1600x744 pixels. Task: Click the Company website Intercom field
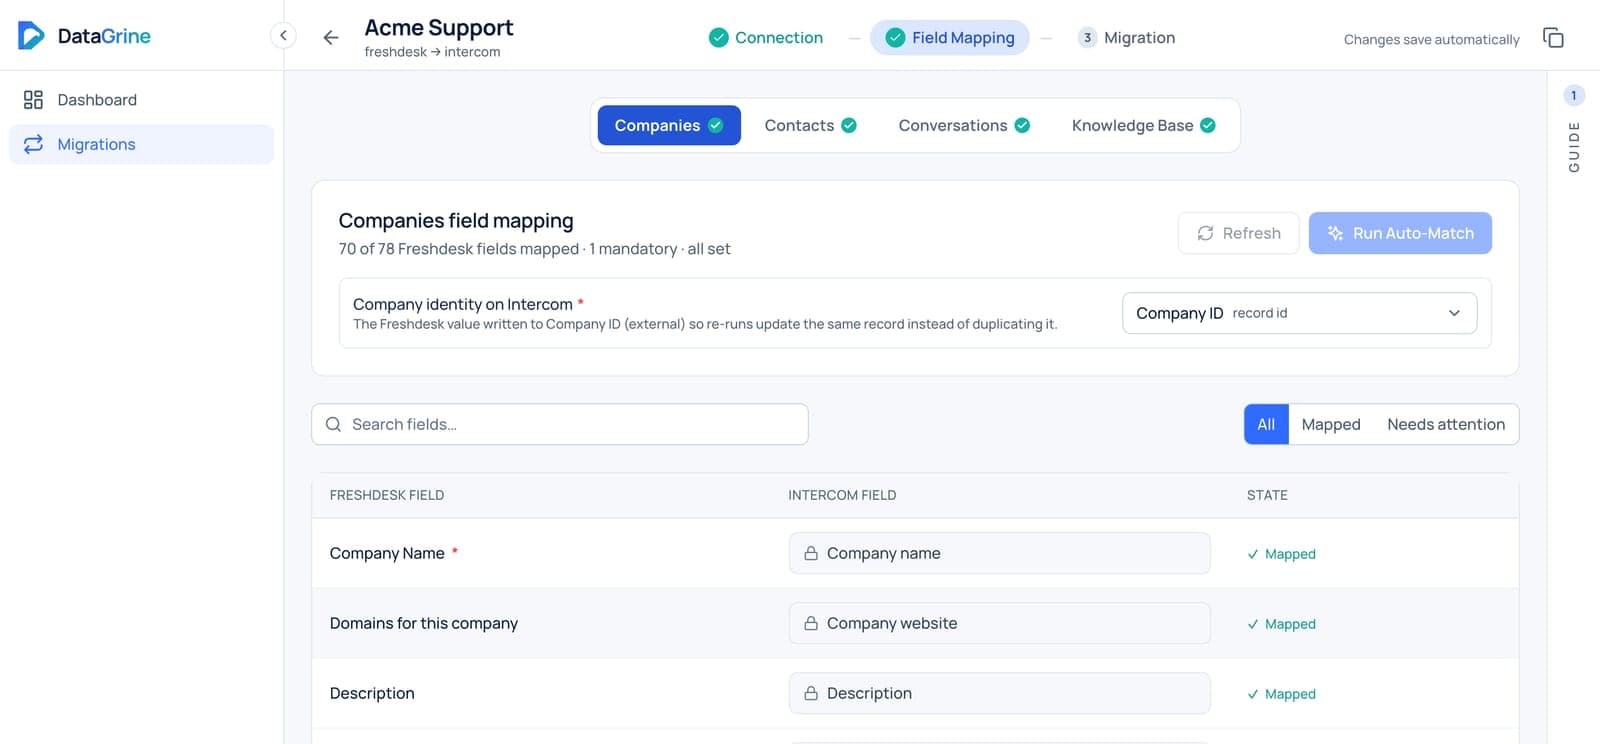click(999, 623)
